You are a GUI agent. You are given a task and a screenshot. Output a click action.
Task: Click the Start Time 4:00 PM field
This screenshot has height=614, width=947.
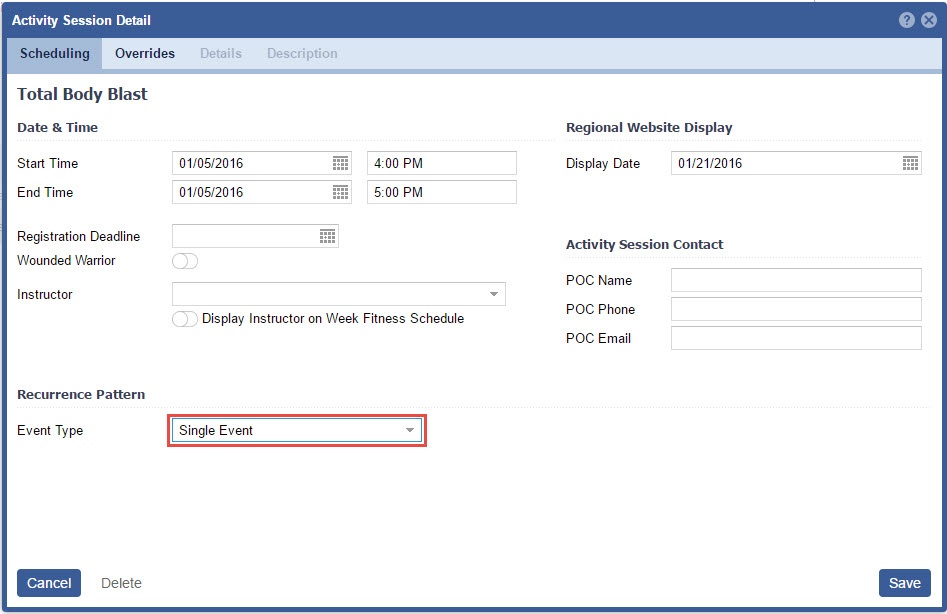tap(441, 163)
